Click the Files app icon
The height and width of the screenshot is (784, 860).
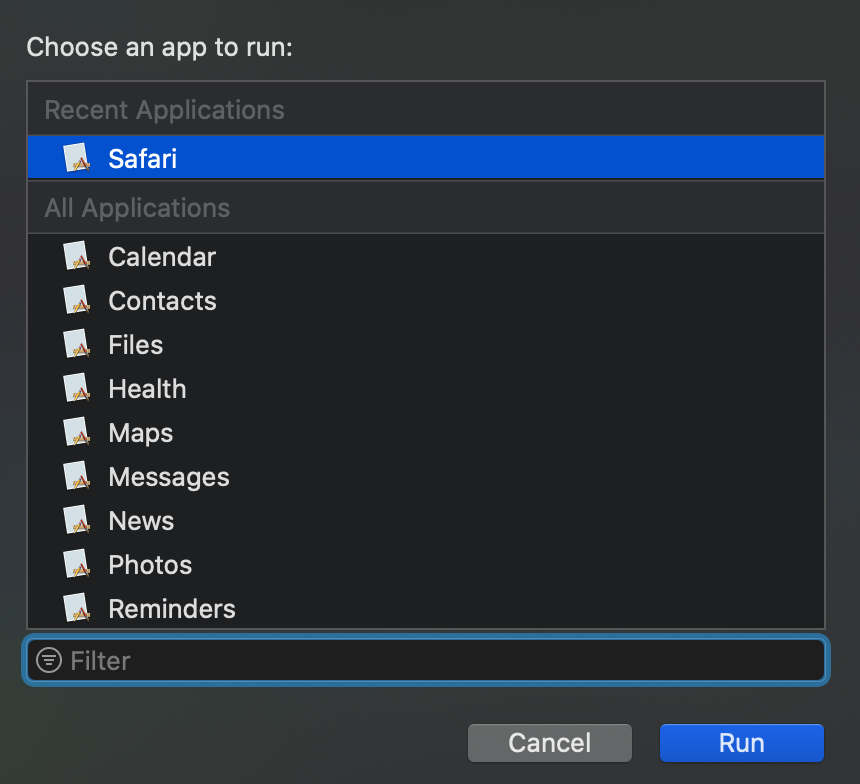[77, 344]
